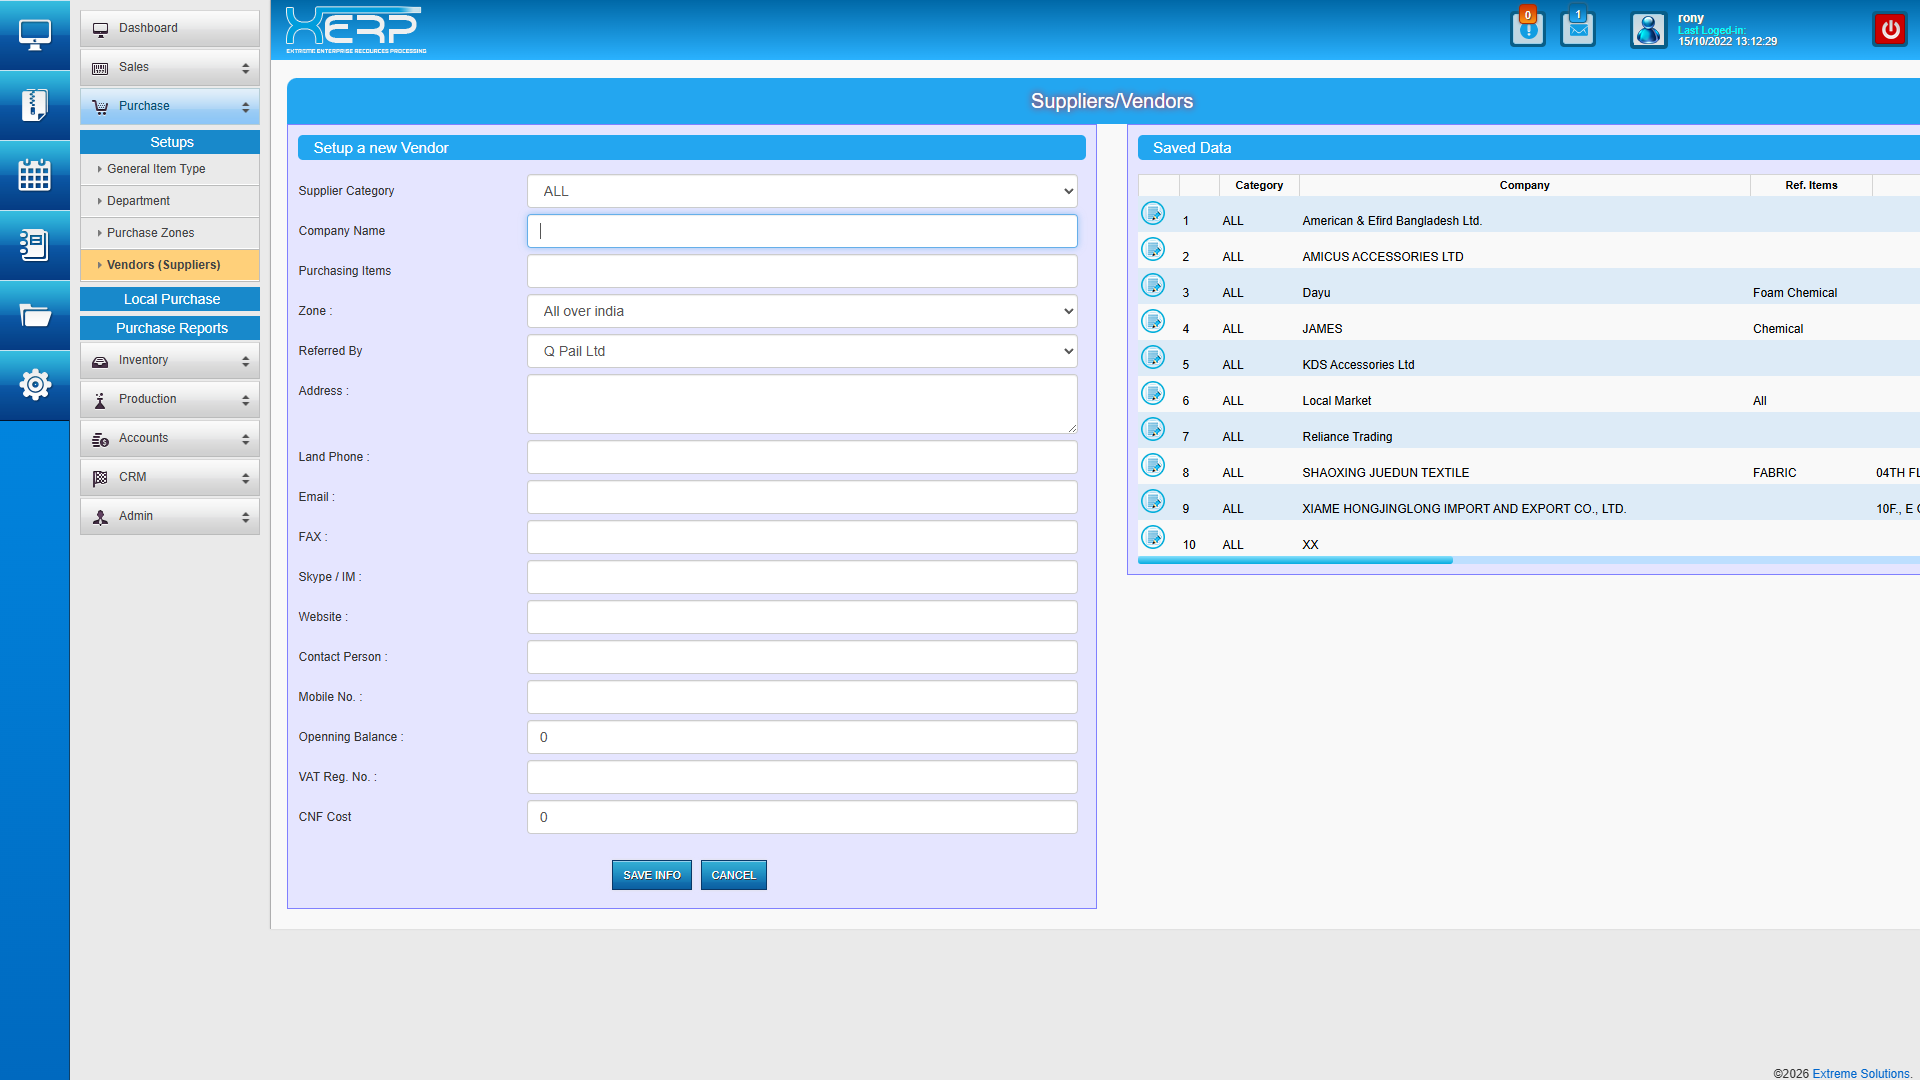Select Purchase Zones in Setups menu
Screen dimensions: 1920x1080
click(151, 233)
